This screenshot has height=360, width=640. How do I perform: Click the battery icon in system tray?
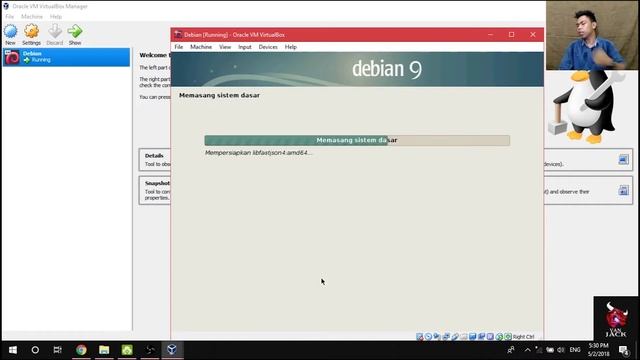click(x=550, y=350)
